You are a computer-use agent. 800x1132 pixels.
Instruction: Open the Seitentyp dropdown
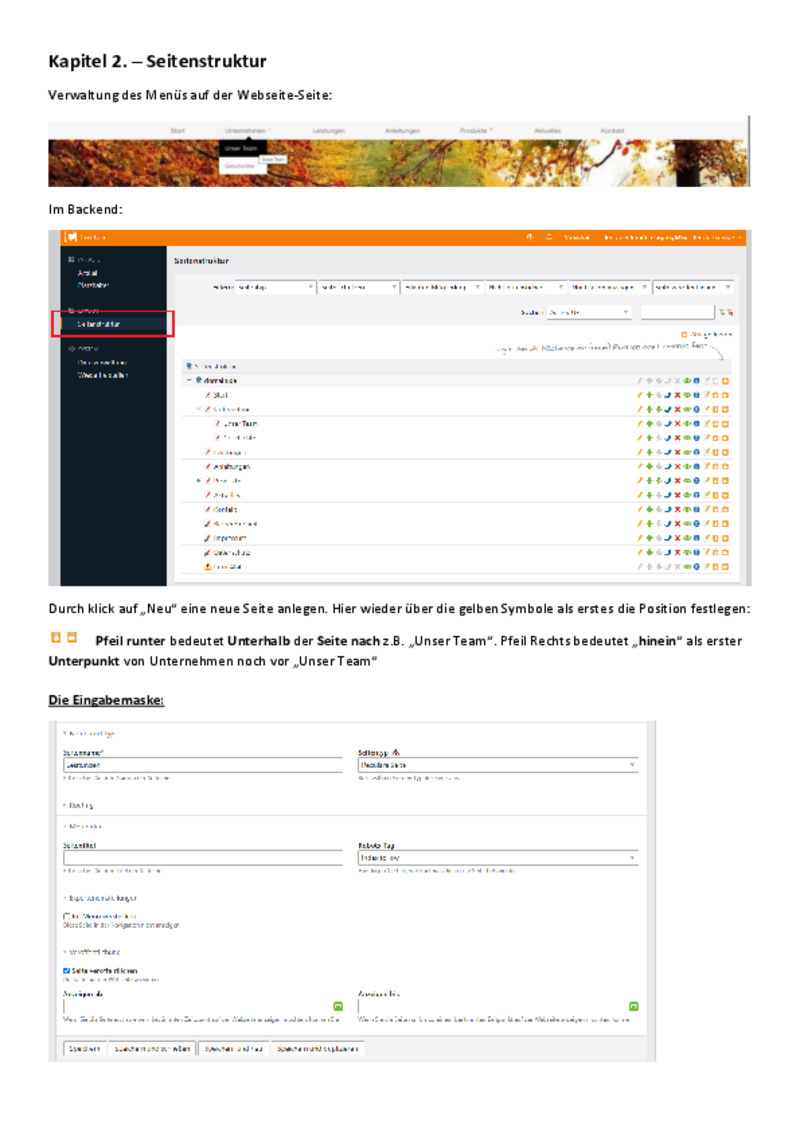coord(498,765)
